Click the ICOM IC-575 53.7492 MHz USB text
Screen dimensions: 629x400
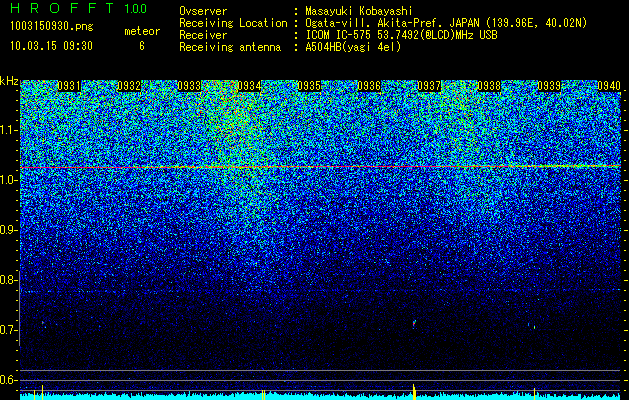(x=401, y=35)
